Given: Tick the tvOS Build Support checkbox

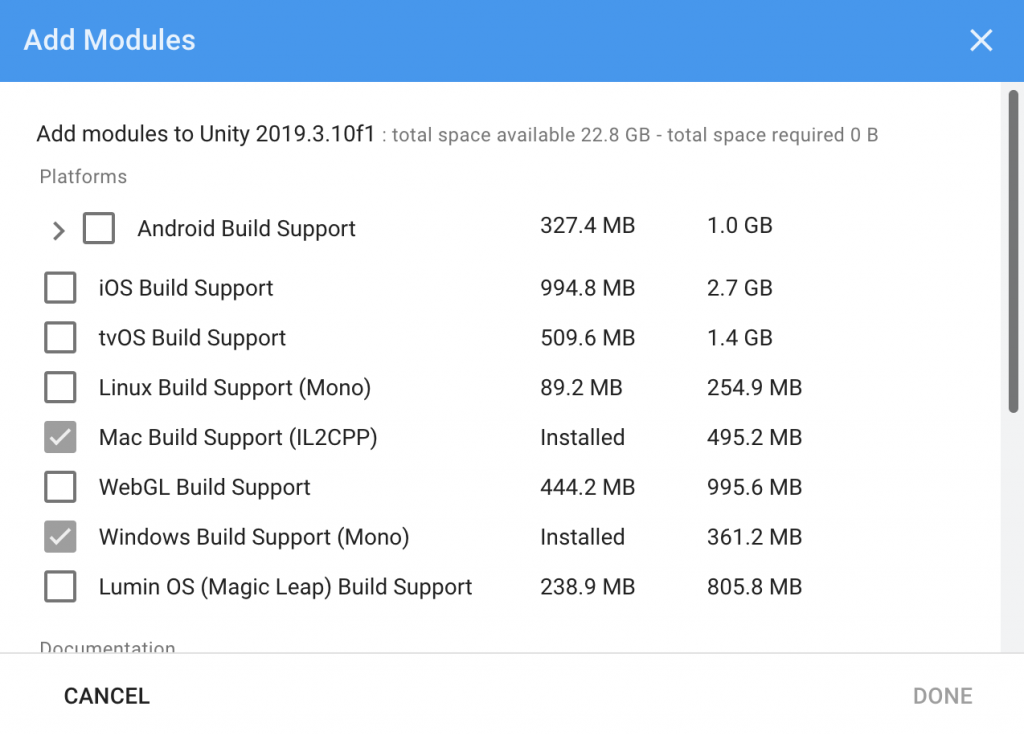Looking at the screenshot, I should point(60,338).
